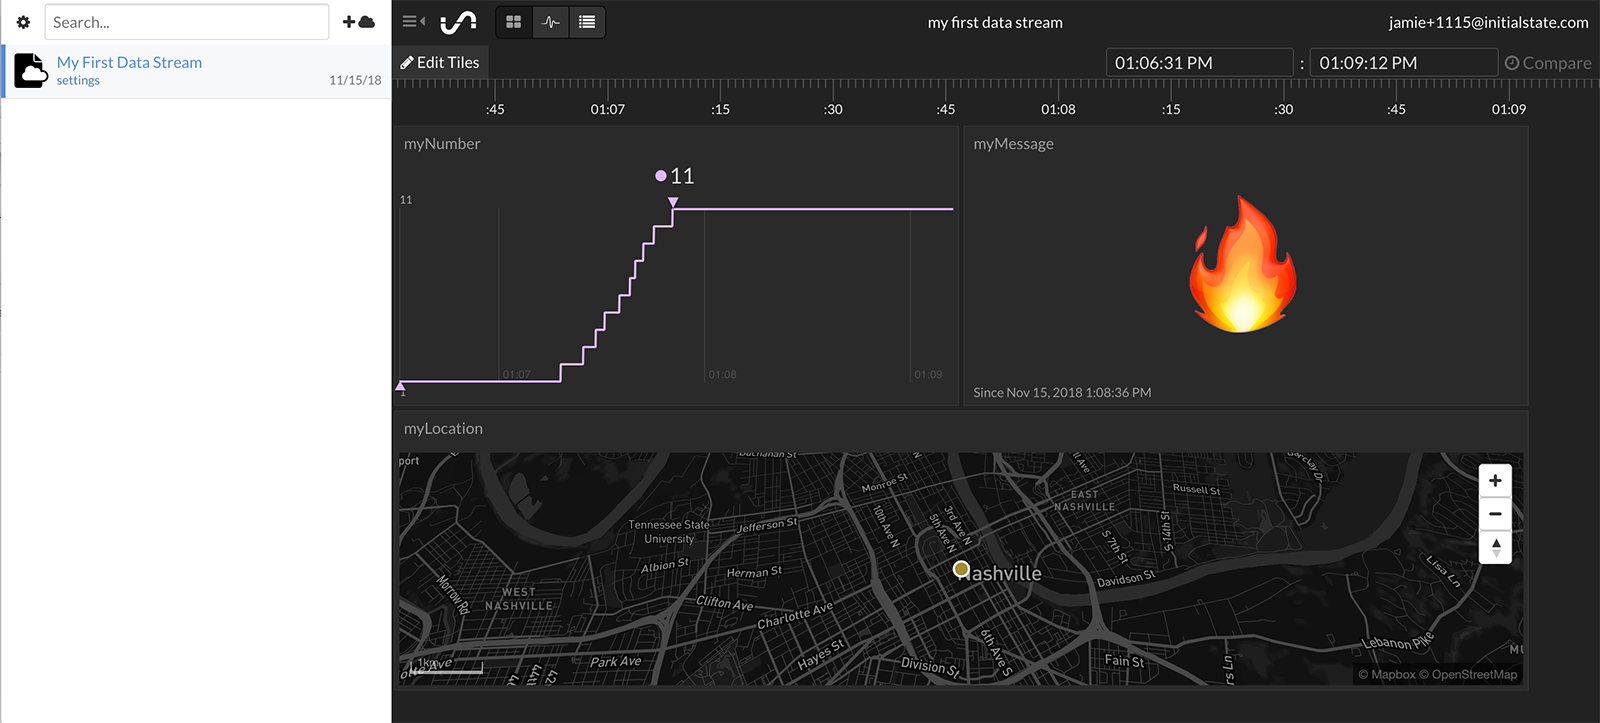Open the bucket settings link
Image resolution: width=1600 pixels, height=723 pixels.
tap(78, 81)
